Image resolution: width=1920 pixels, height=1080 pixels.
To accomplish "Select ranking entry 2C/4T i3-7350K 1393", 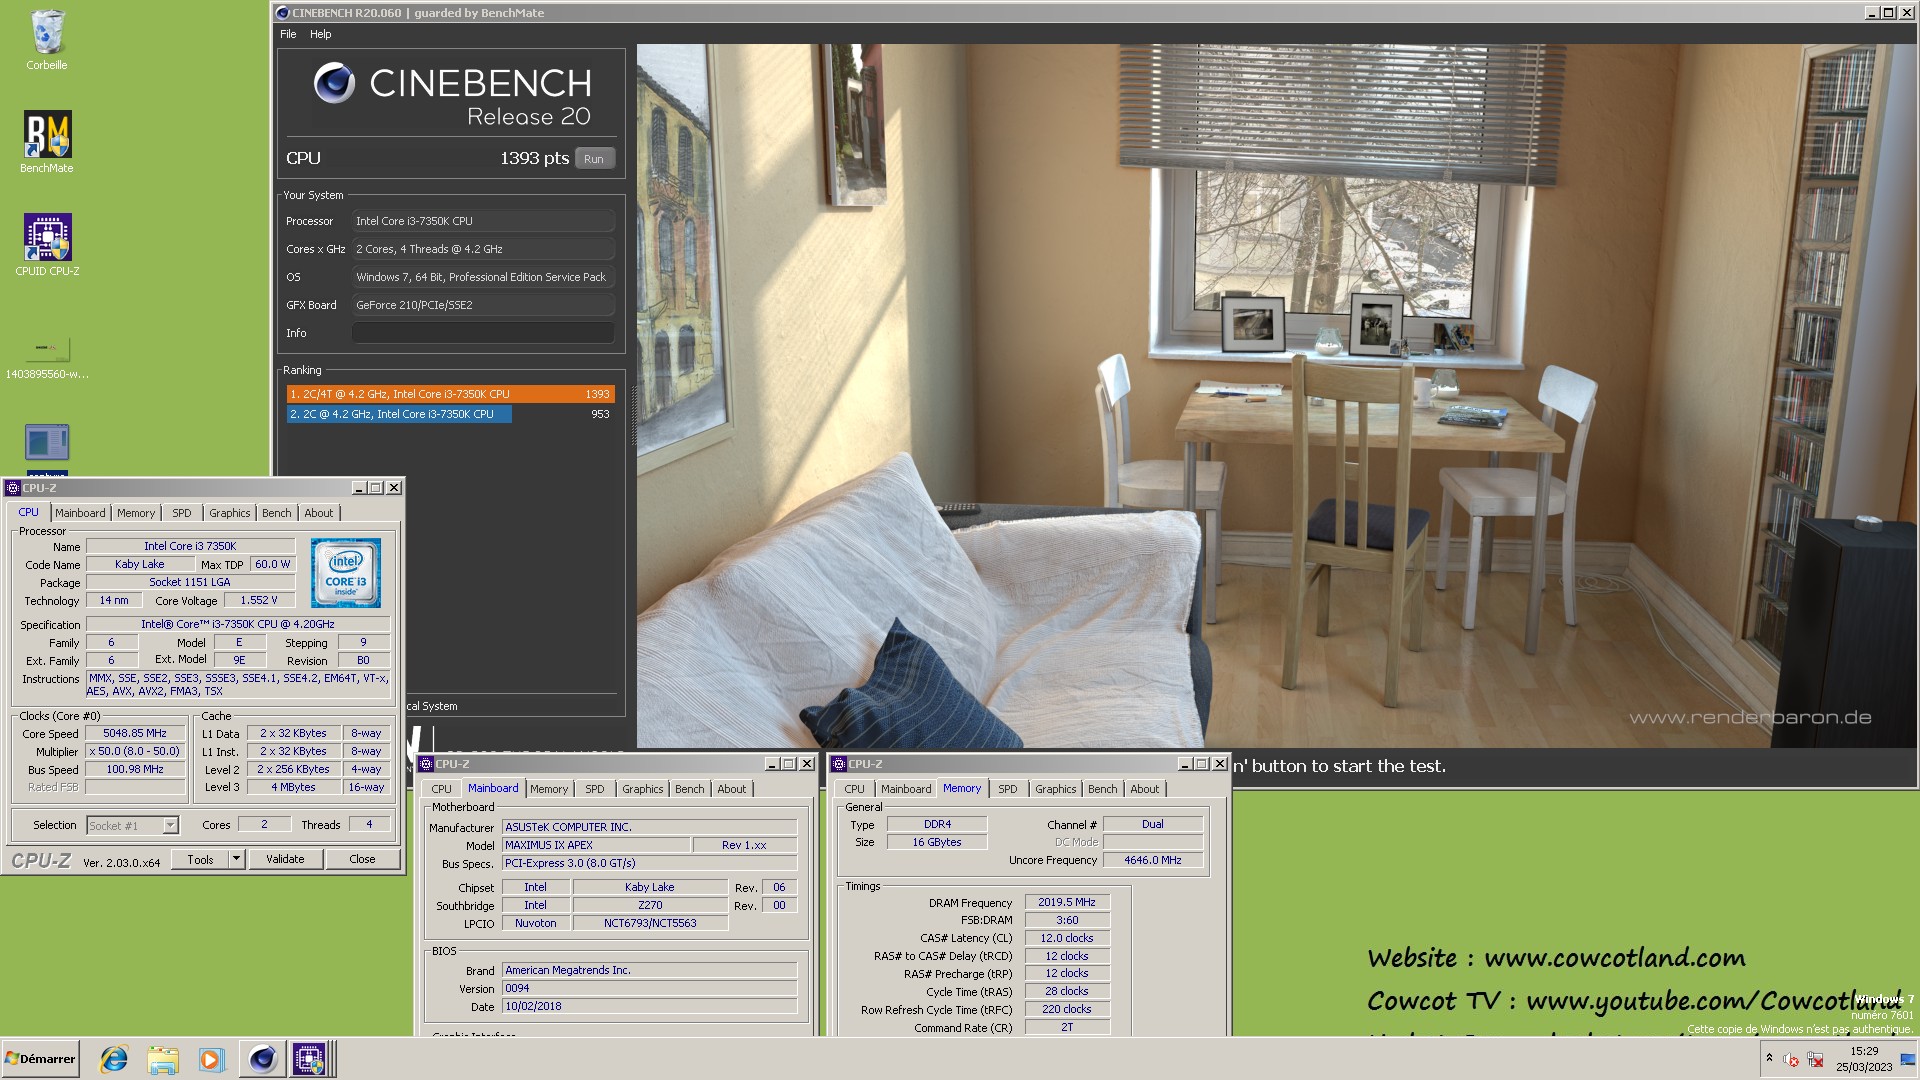I will click(x=450, y=394).
